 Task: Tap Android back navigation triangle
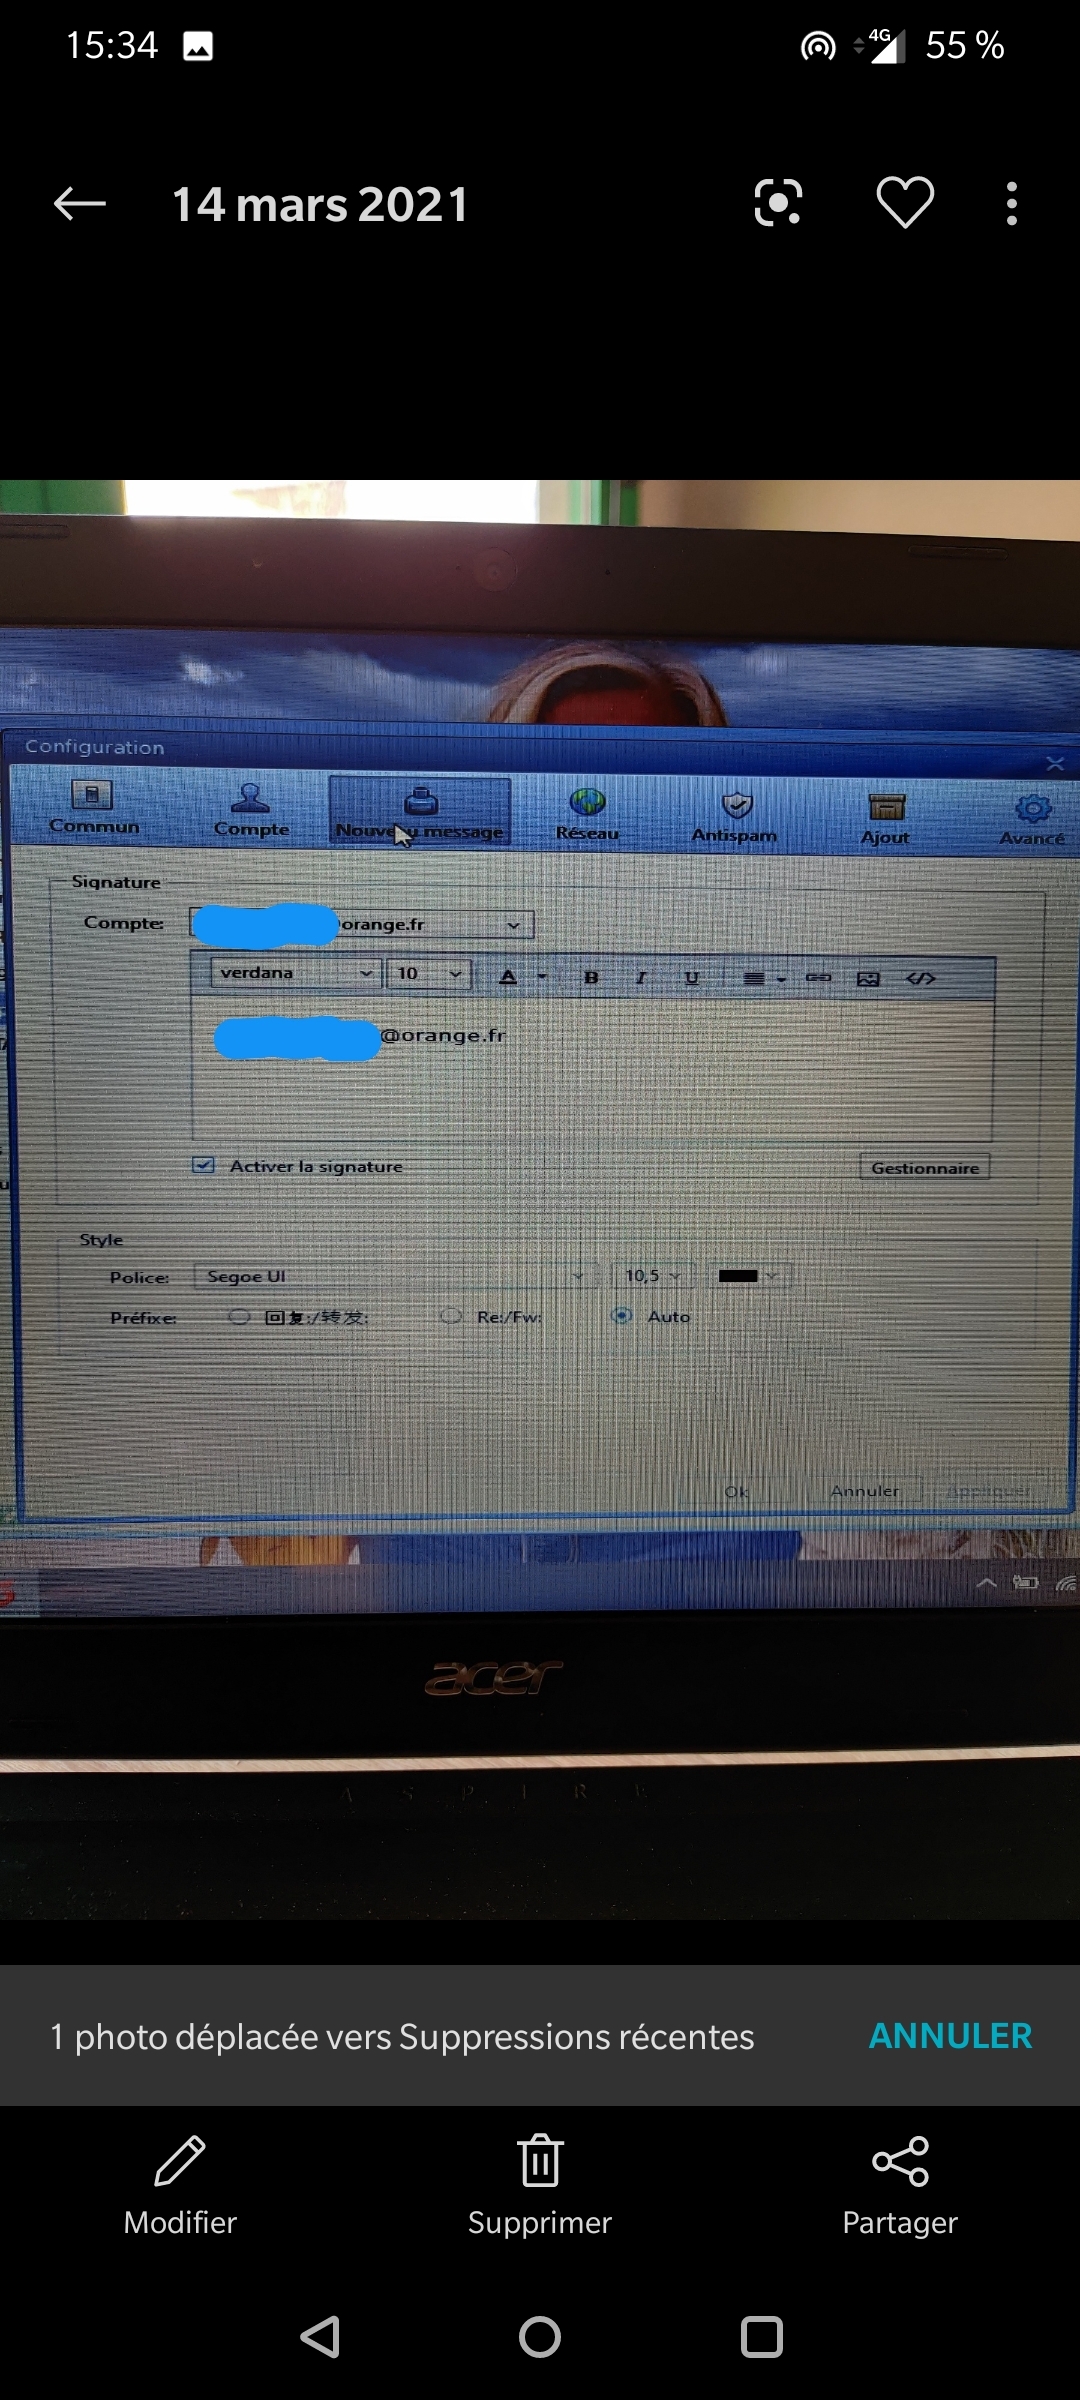(321, 2337)
